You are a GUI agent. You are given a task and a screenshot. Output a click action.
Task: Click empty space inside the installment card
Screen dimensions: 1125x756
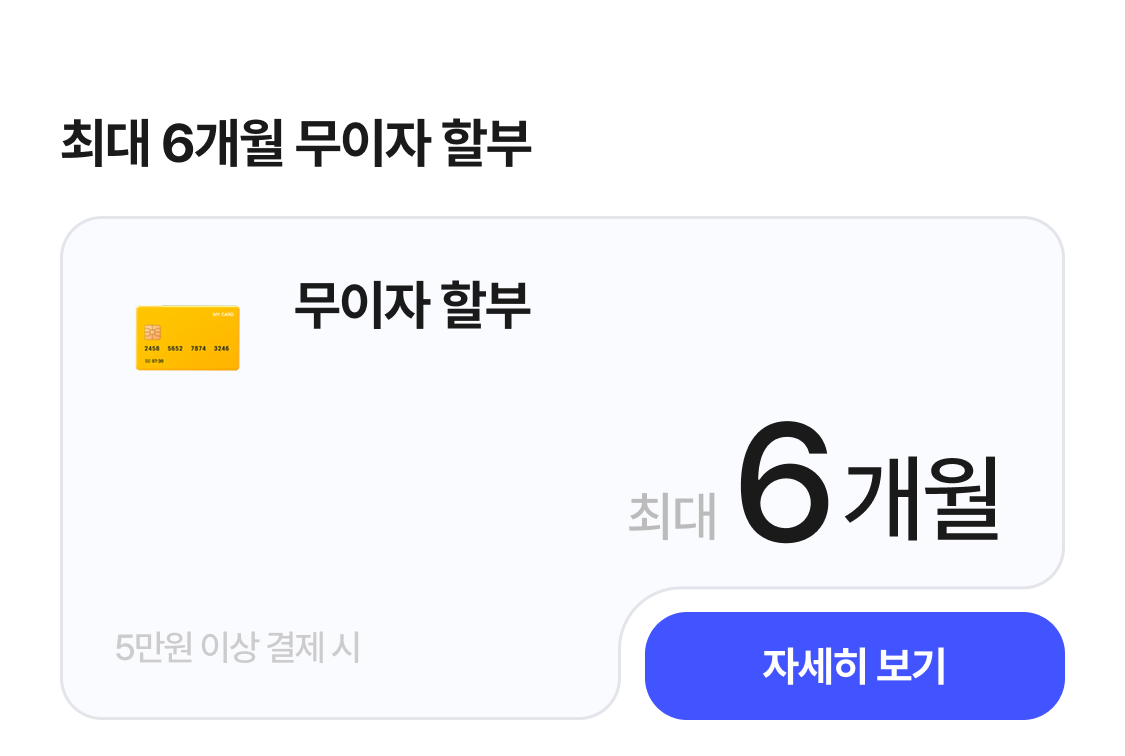pyautogui.click(x=400, y=480)
